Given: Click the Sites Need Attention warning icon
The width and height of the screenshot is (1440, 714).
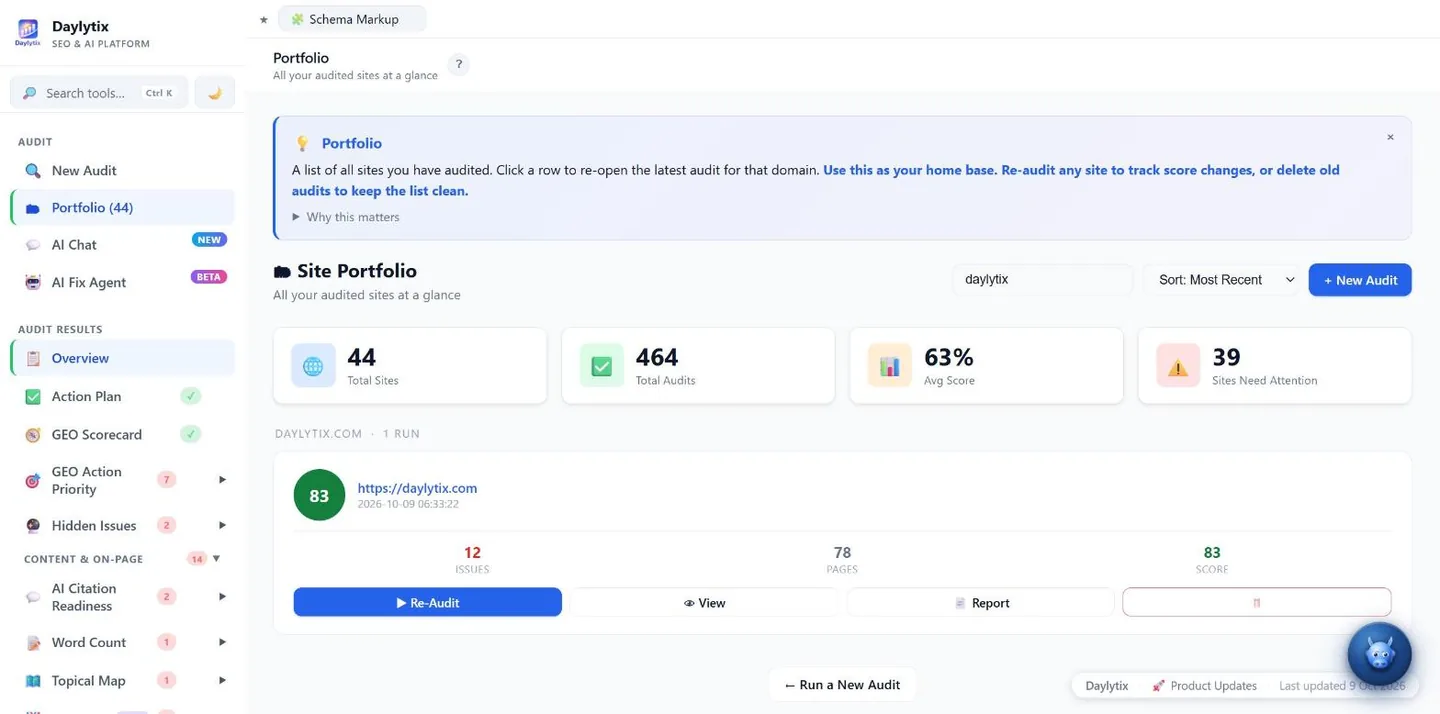Looking at the screenshot, I should 1178,366.
